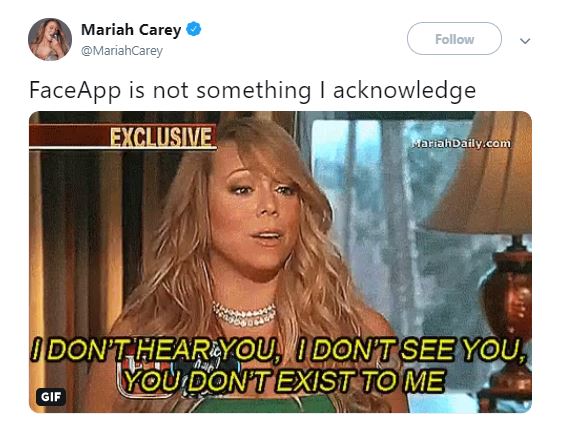Click the caption 'YOU DON'T EXIST TO ME'

point(284,380)
